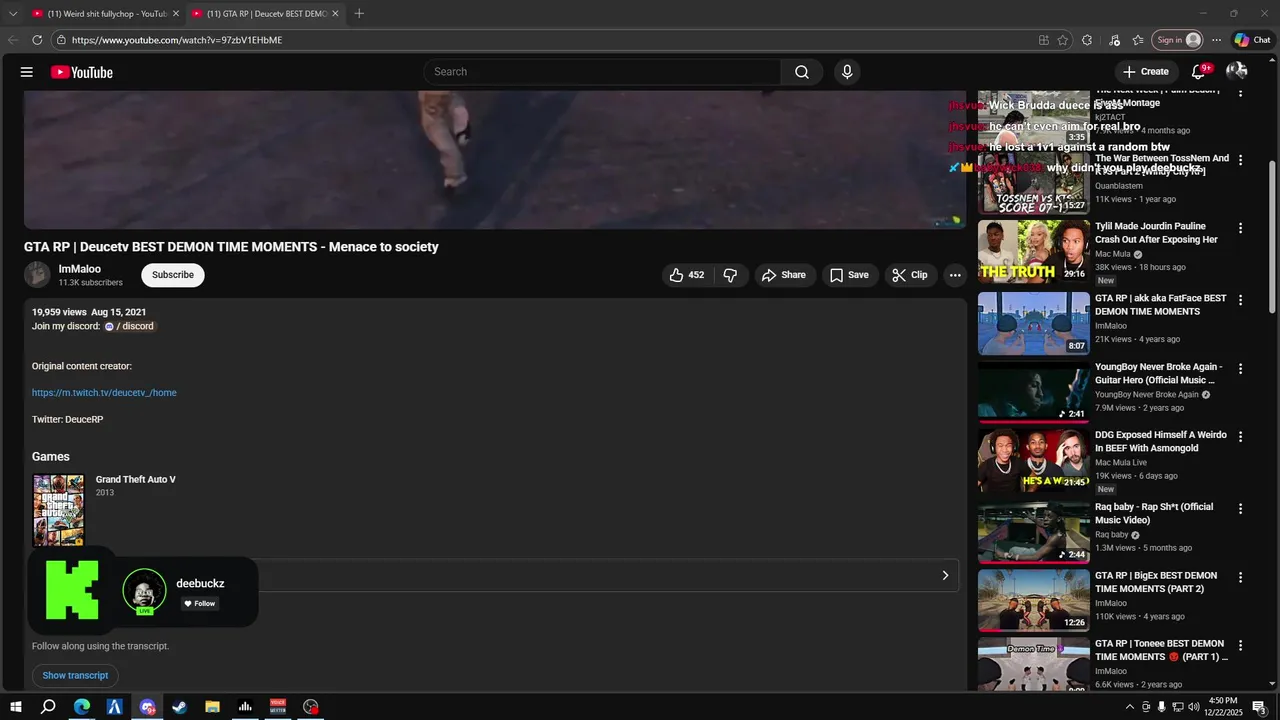Open options for Raq baby Rap Sh*t video
Viewport: 1280px width, 720px height.
click(1240, 509)
